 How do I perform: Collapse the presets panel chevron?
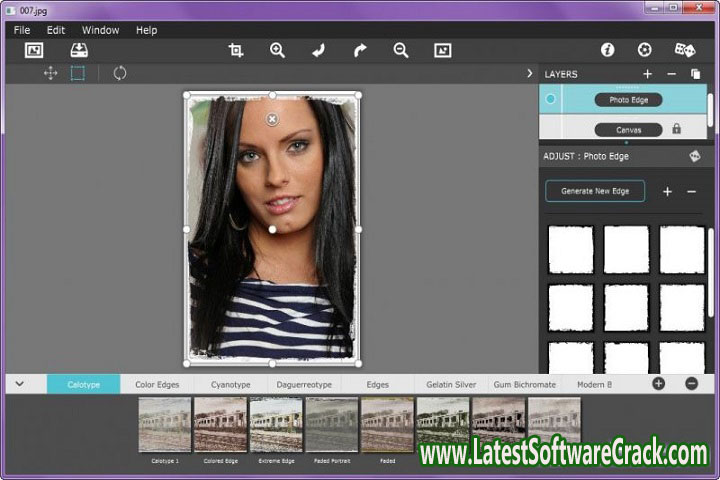coord(20,384)
